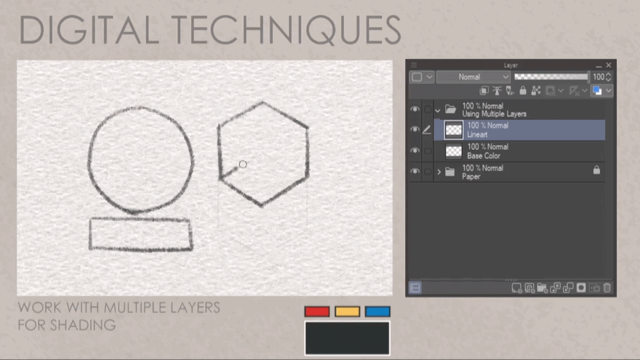Image resolution: width=640 pixels, height=360 pixels.
Task: Hide the Lineart layer
Action: click(x=415, y=129)
